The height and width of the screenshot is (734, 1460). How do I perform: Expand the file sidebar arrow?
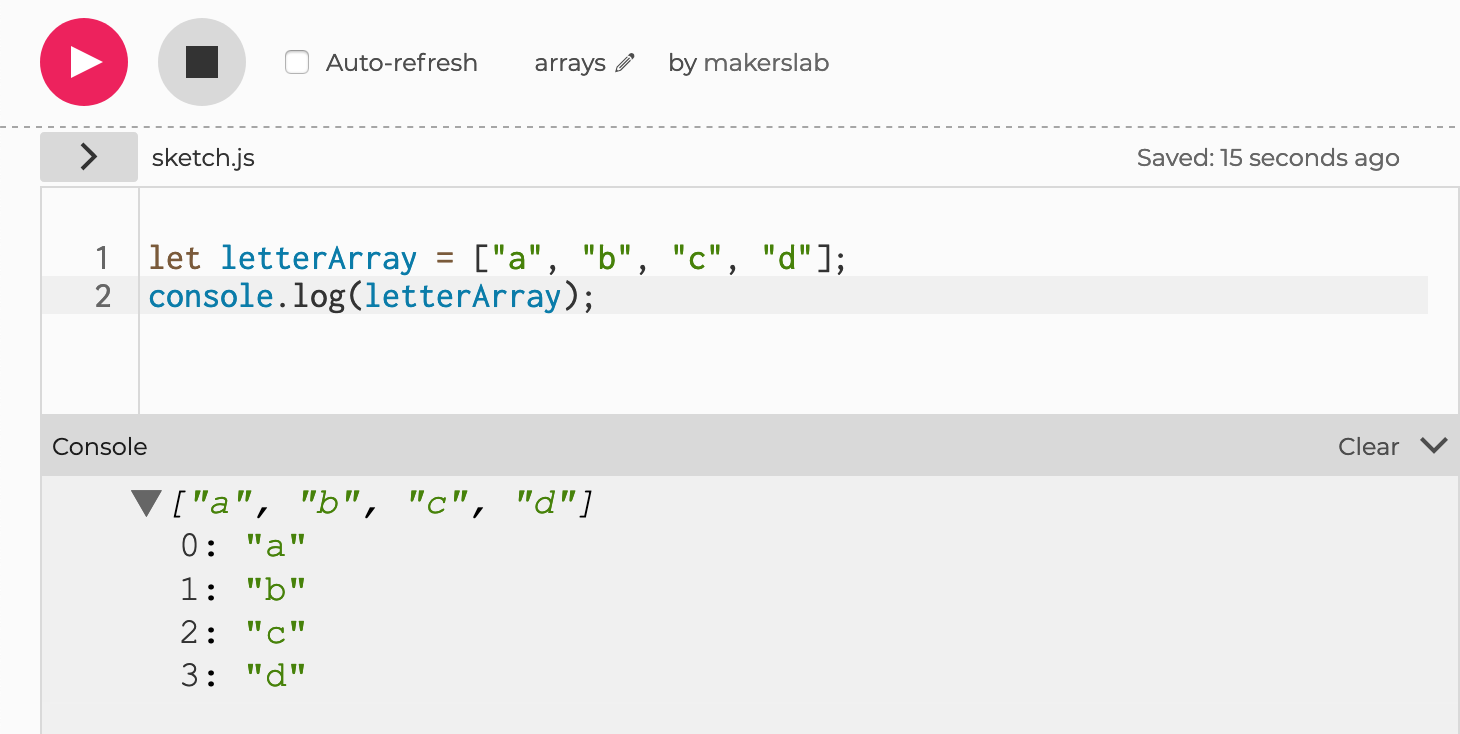coord(89,157)
